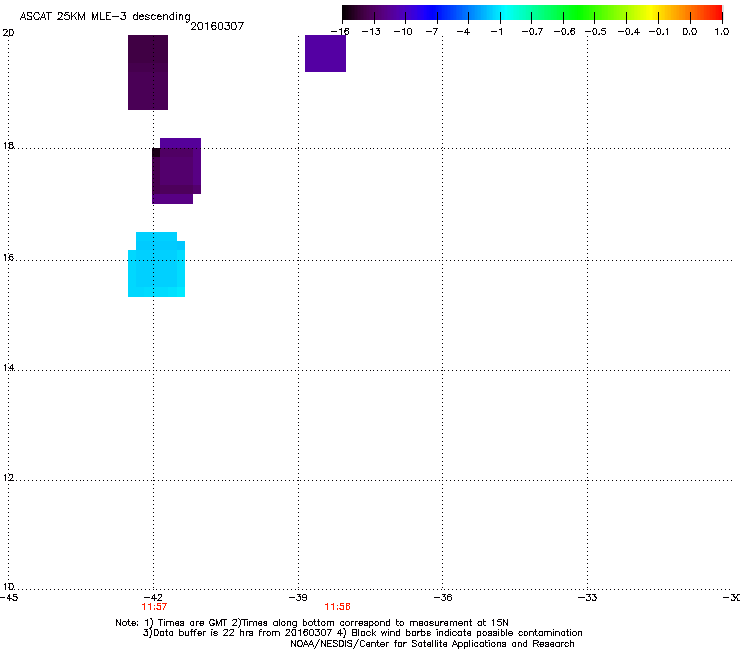Click colorbar tick label -10
The width and height of the screenshot is (740, 650).
click(x=403, y=32)
